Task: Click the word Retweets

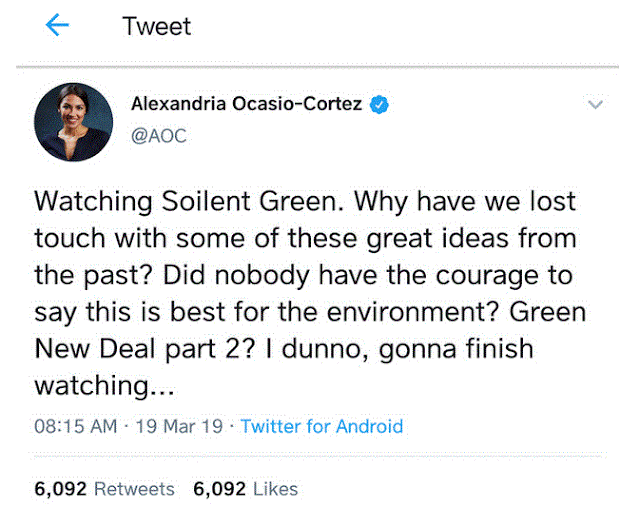Action: 134,489
